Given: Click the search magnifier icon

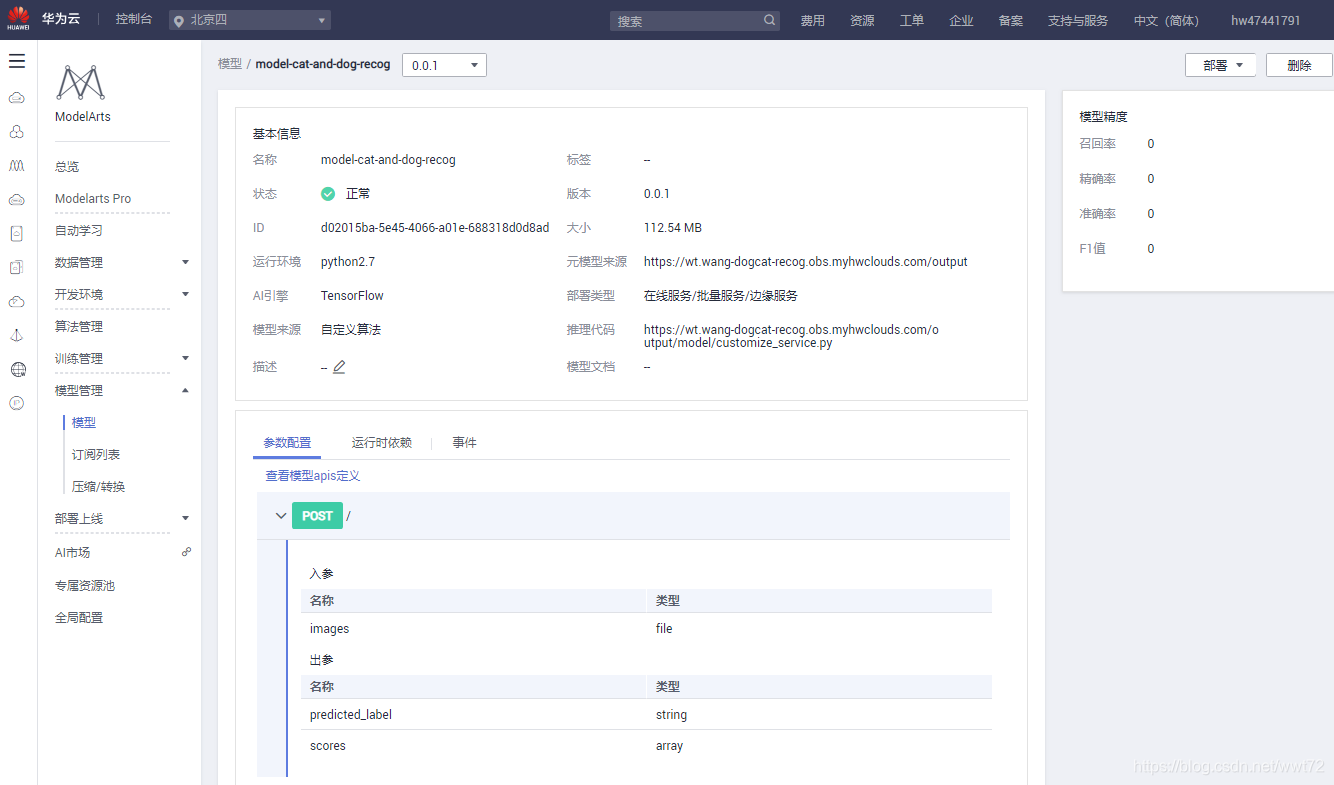Looking at the screenshot, I should [x=769, y=20].
